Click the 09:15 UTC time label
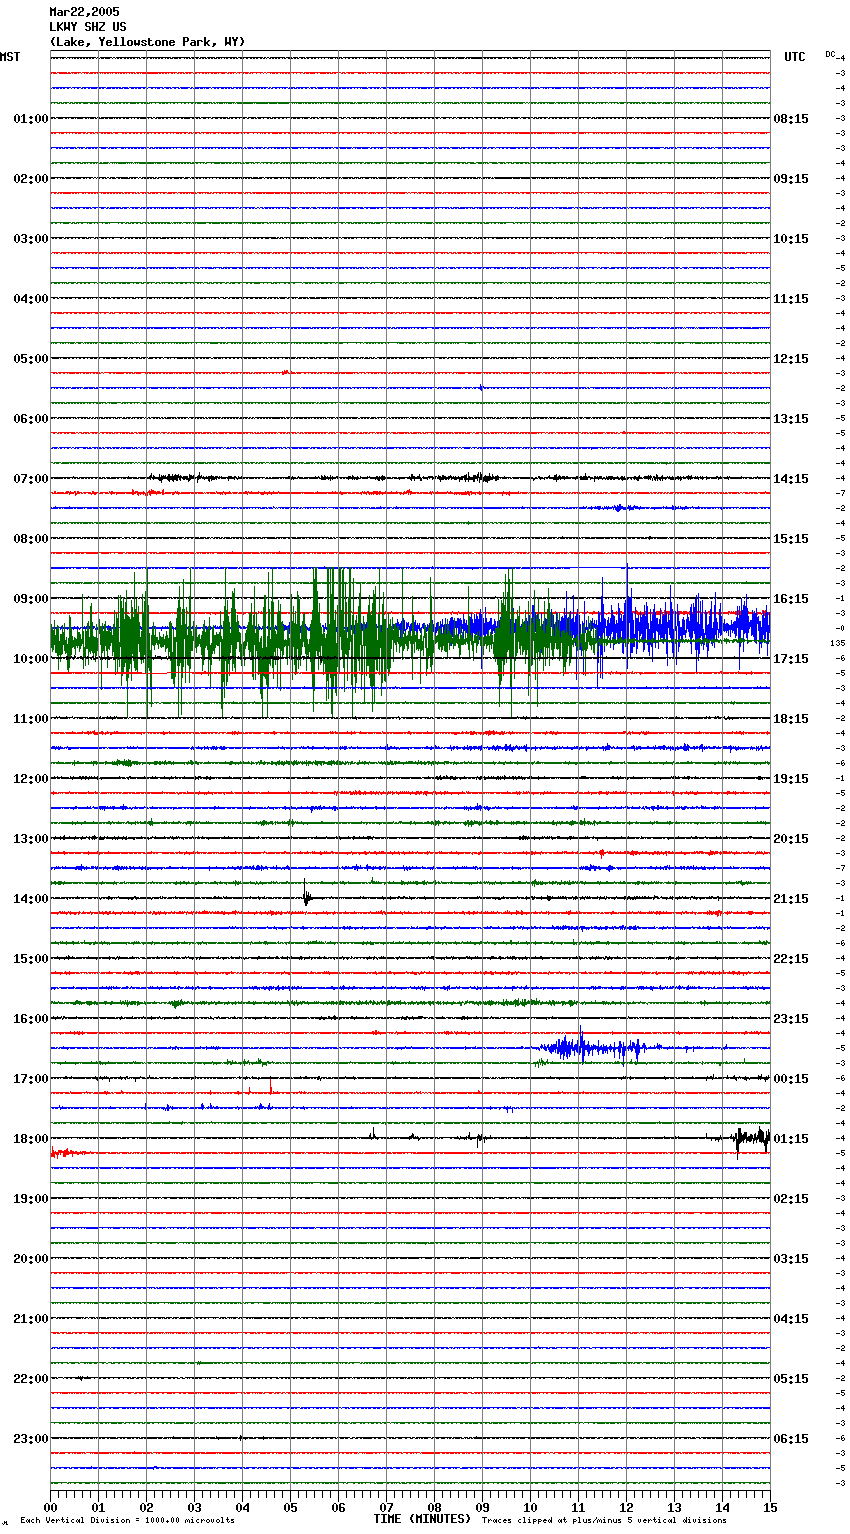850x1534 pixels. point(791,179)
